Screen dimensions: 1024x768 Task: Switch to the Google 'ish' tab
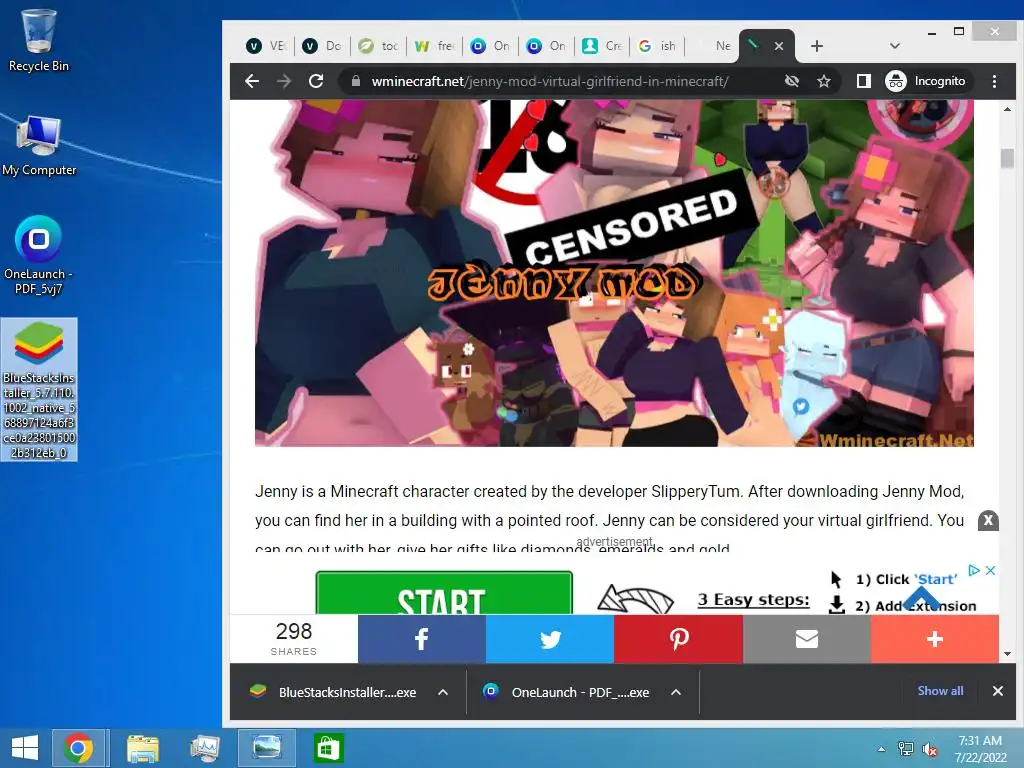tap(658, 46)
